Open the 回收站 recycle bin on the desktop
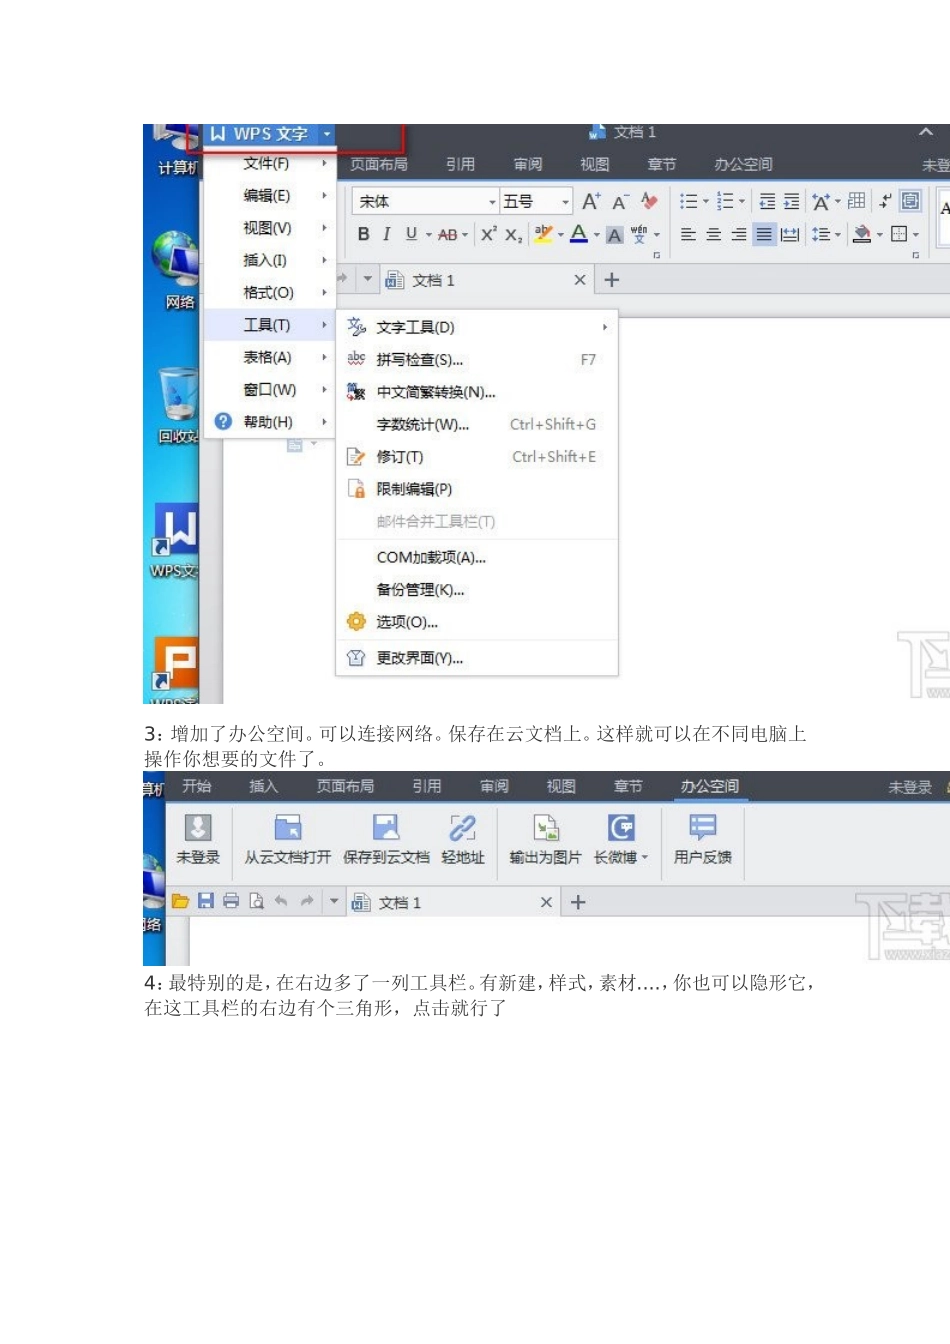Screen dimensions: 950x1344 178,405
